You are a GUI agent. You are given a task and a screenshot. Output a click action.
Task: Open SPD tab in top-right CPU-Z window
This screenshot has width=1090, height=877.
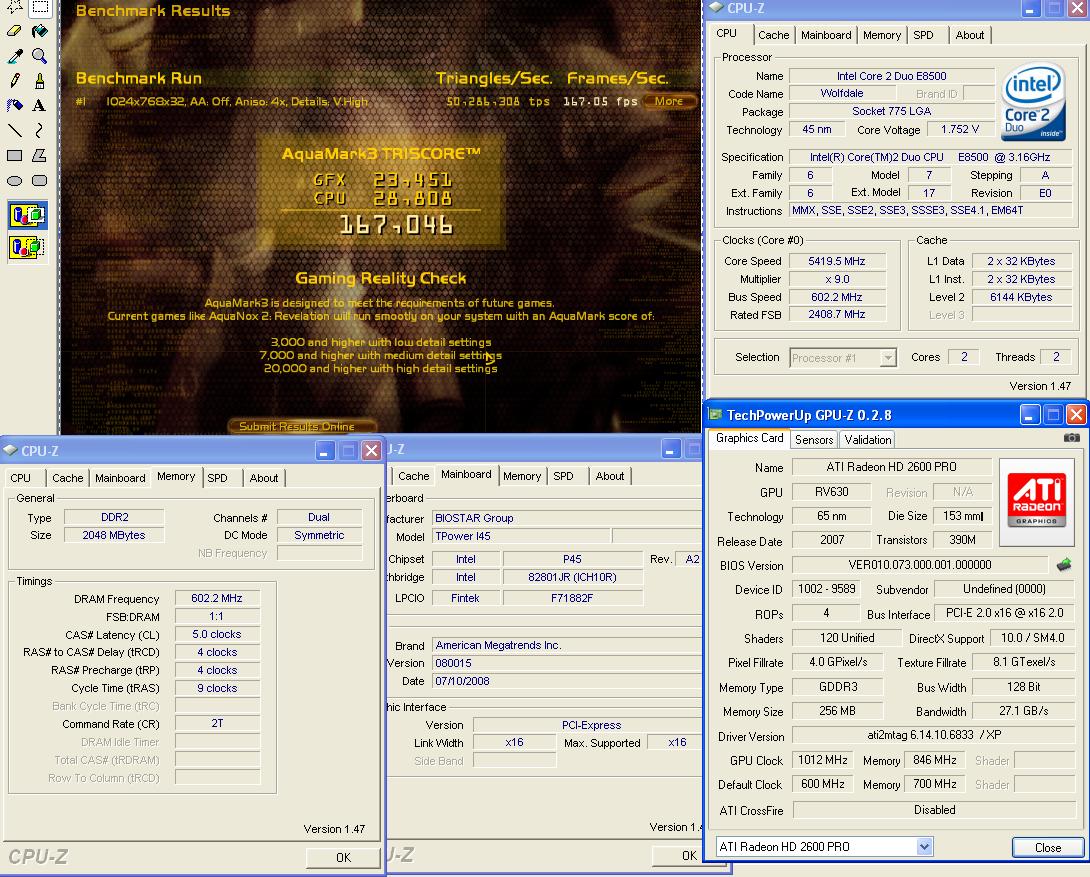tap(923, 35)
